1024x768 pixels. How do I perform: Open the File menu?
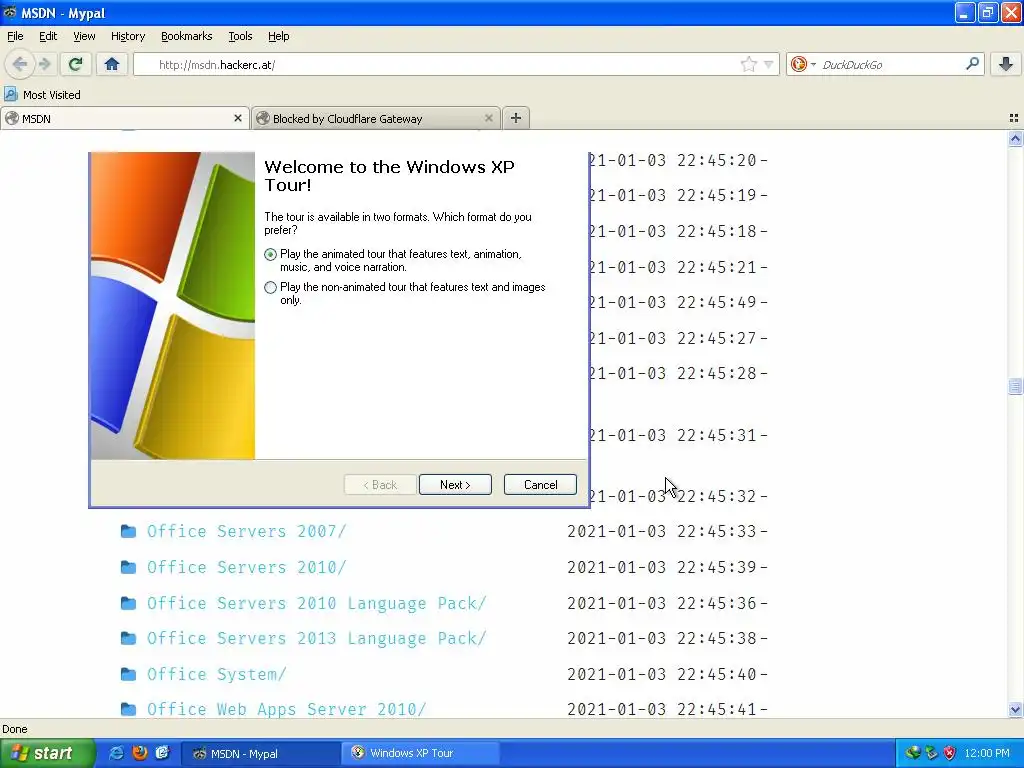pyautogui.click(x=15, y=36)
